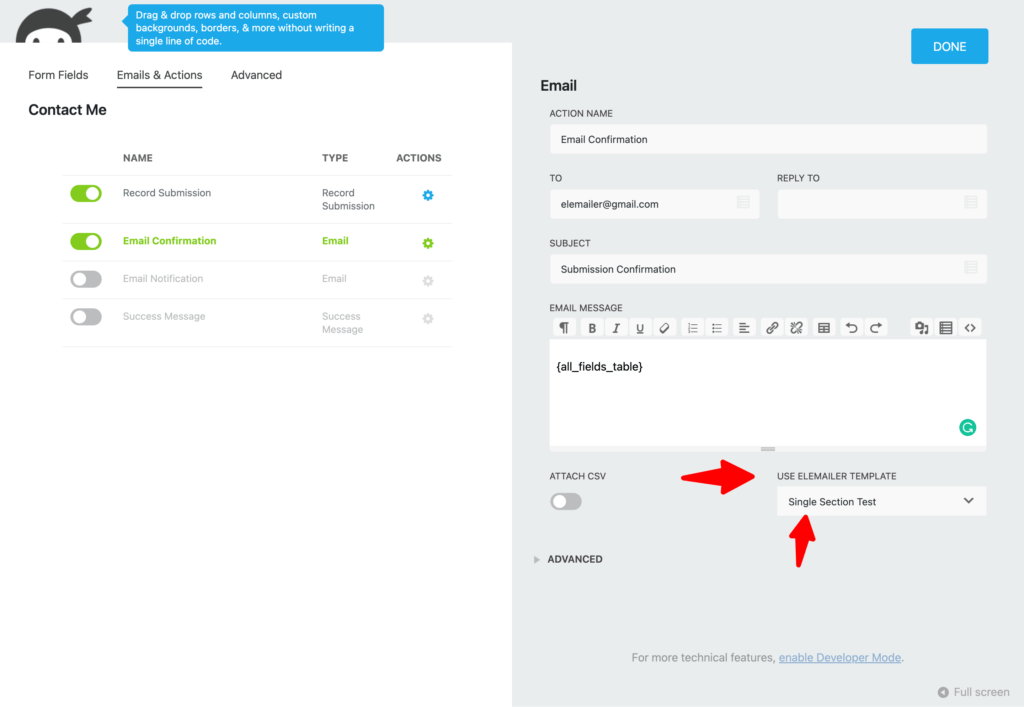Image resolution: width=1024 pixels, height=707 pixels.
Task: Click the undo arrow in editor toolbar
Action: tap(851, 328)
